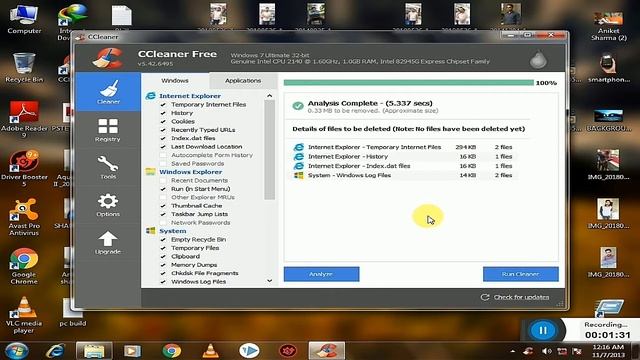Click the refresh icon near Check for updates
The width and height of the screenshot is (640, 360).
tap(485, 297)
